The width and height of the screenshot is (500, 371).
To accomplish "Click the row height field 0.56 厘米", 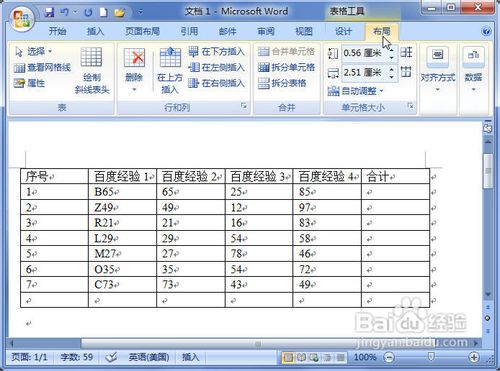I will (x=364, y=53).
